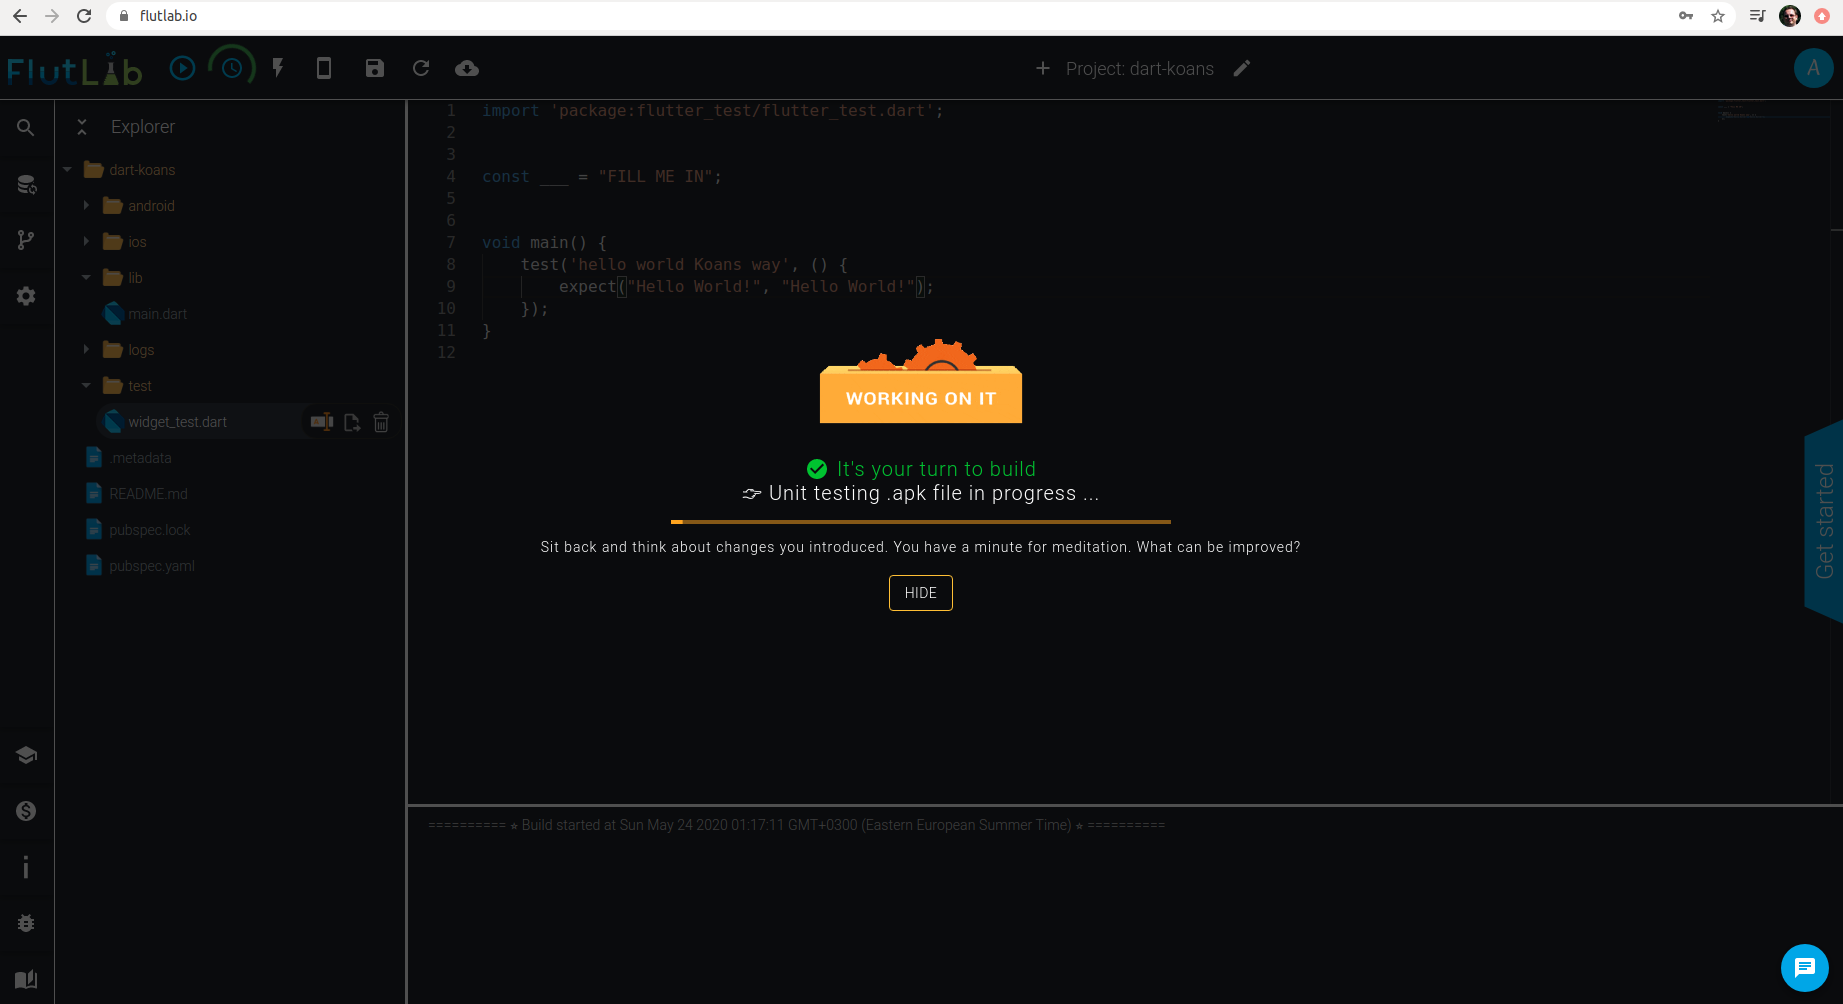The image size is (1843, 1004).
Task: Open main.dart in the editor
Action: tap(156, 313)
